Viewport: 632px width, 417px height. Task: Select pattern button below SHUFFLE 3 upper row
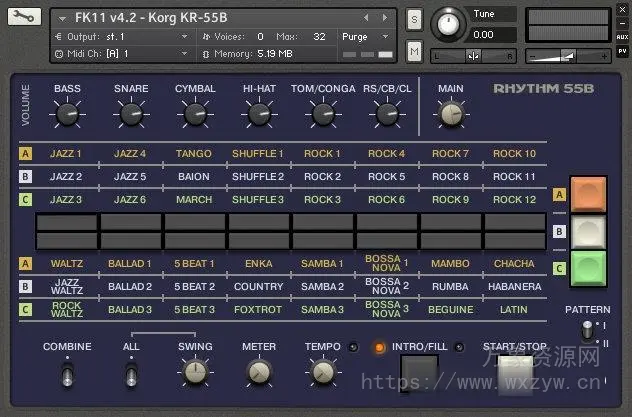click(x=259, y=222)
